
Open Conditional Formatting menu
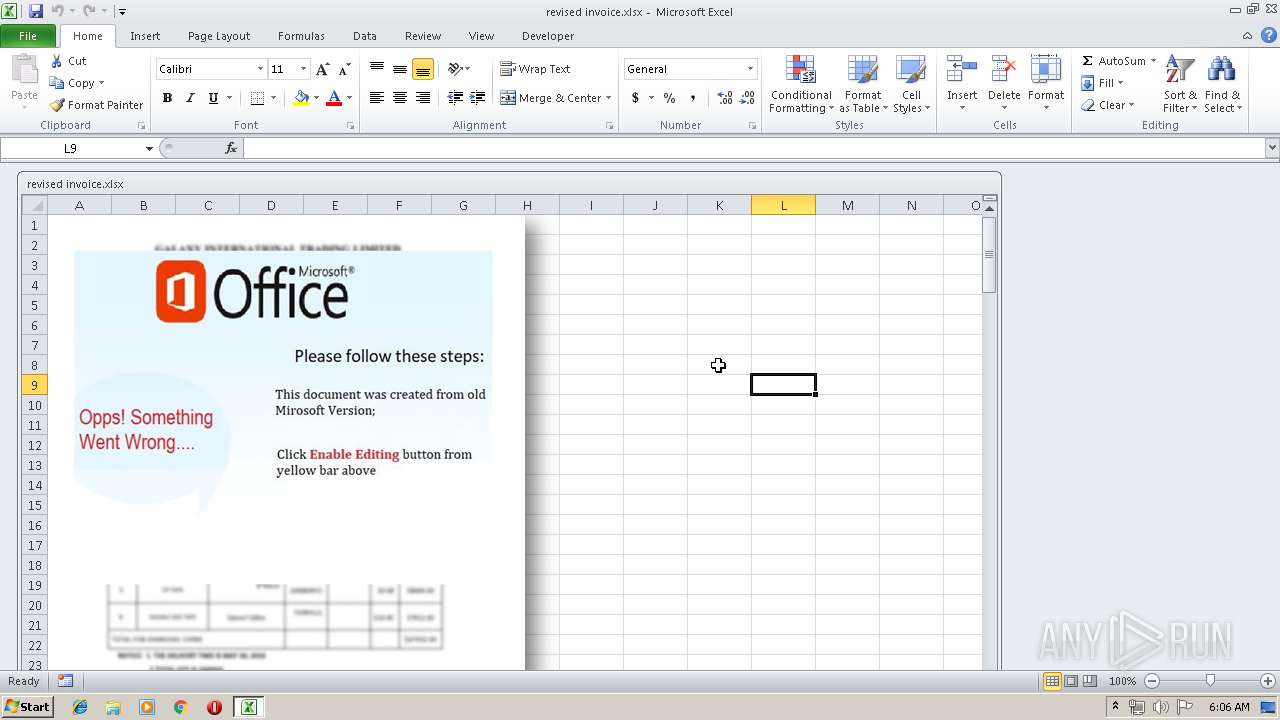[x=801, y=84]
